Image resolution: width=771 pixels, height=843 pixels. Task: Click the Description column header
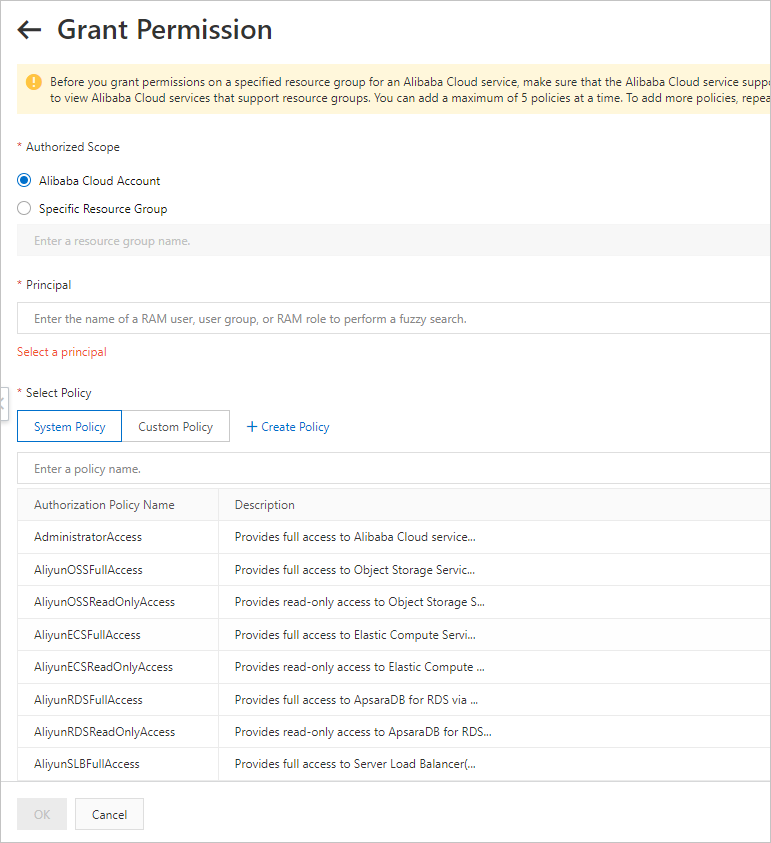tap(265, 505)
